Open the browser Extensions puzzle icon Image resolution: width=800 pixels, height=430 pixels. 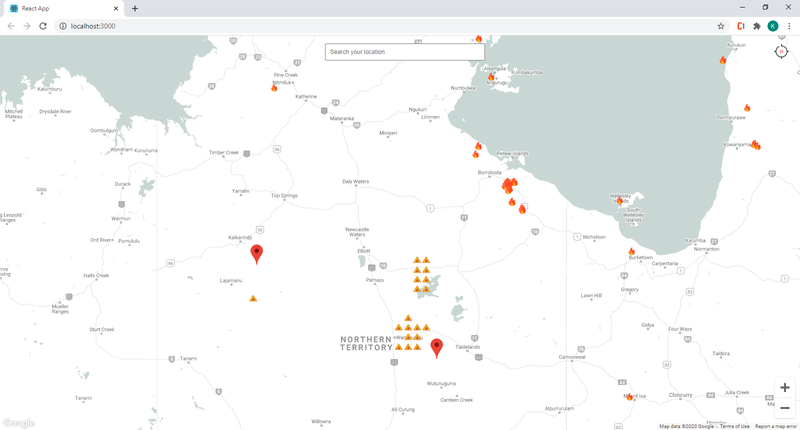(x=757, y=25)
